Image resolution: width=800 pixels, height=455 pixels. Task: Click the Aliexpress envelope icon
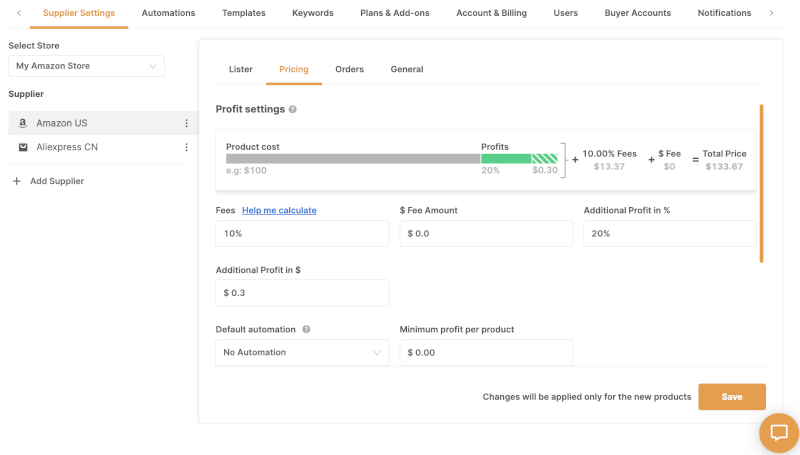click(x=23, y=147)
